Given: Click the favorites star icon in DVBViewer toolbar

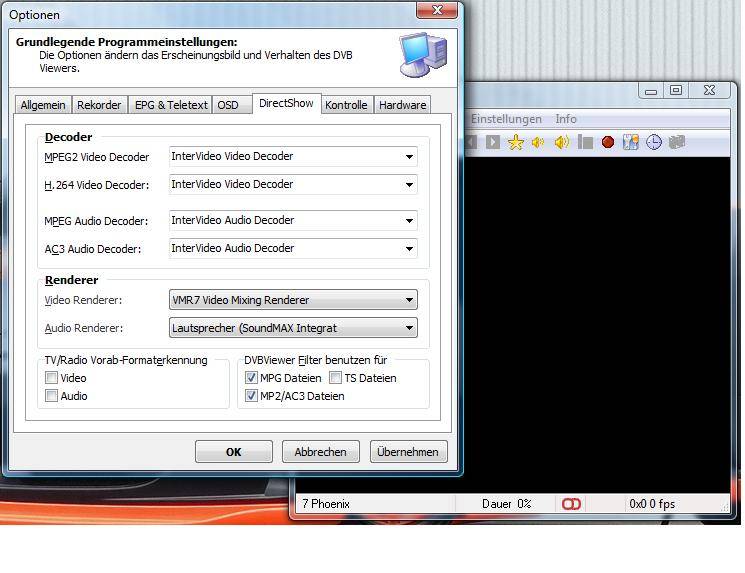Looking at the screenshot, I should [516, 142].
